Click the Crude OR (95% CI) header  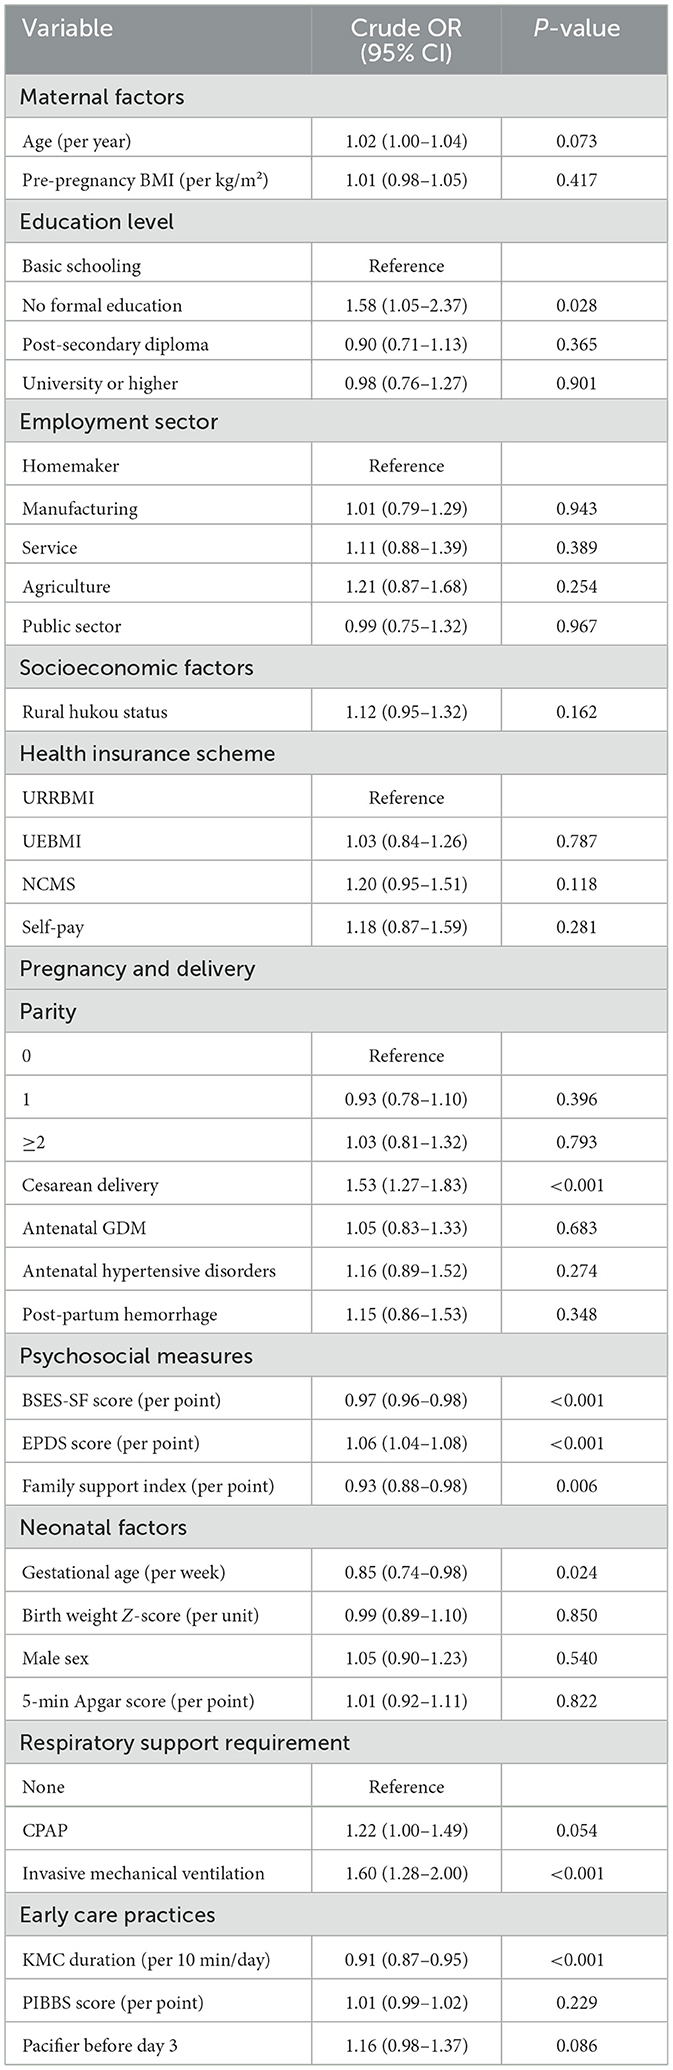tap(406, 39)
